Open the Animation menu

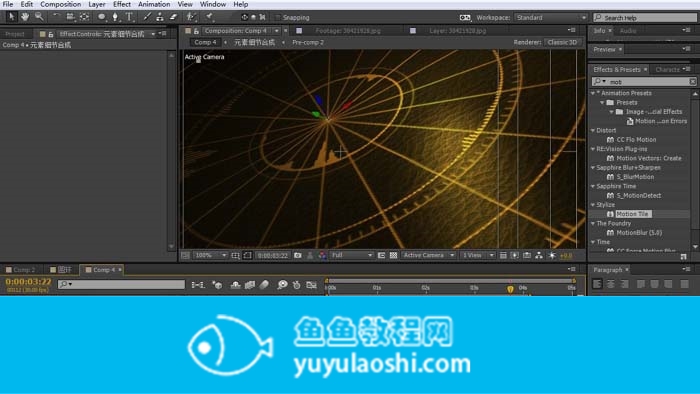click(x=154, y=4)
